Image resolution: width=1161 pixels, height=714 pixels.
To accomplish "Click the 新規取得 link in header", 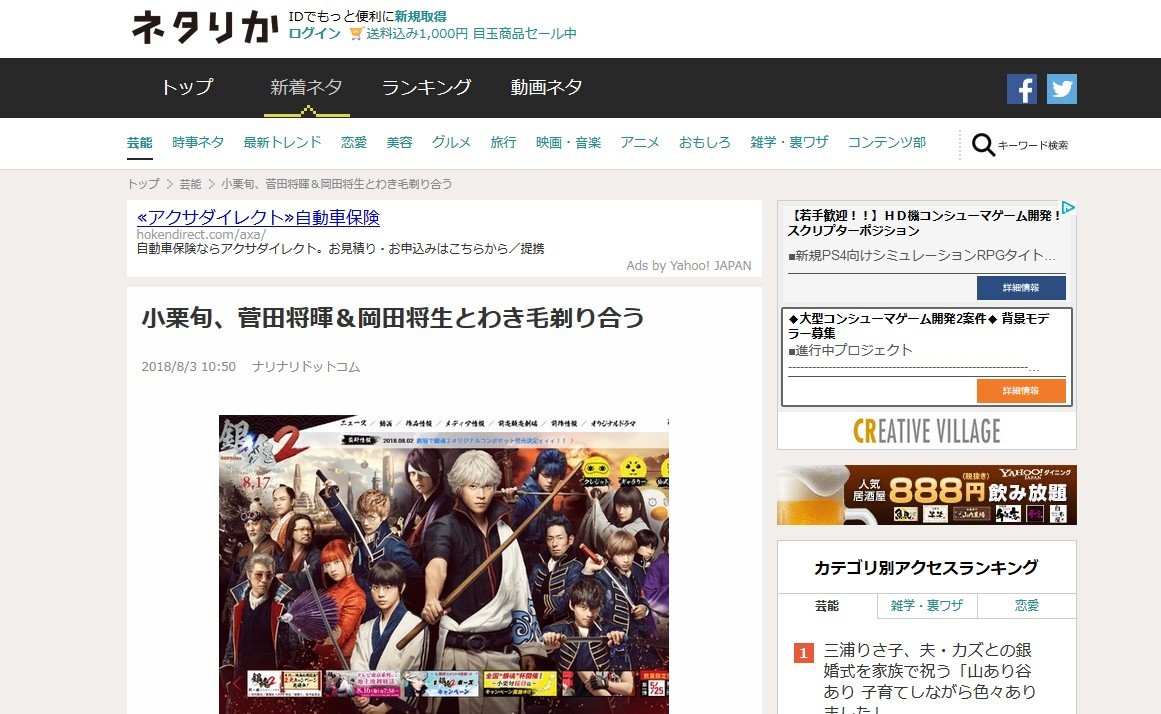I will coord(421,16).
